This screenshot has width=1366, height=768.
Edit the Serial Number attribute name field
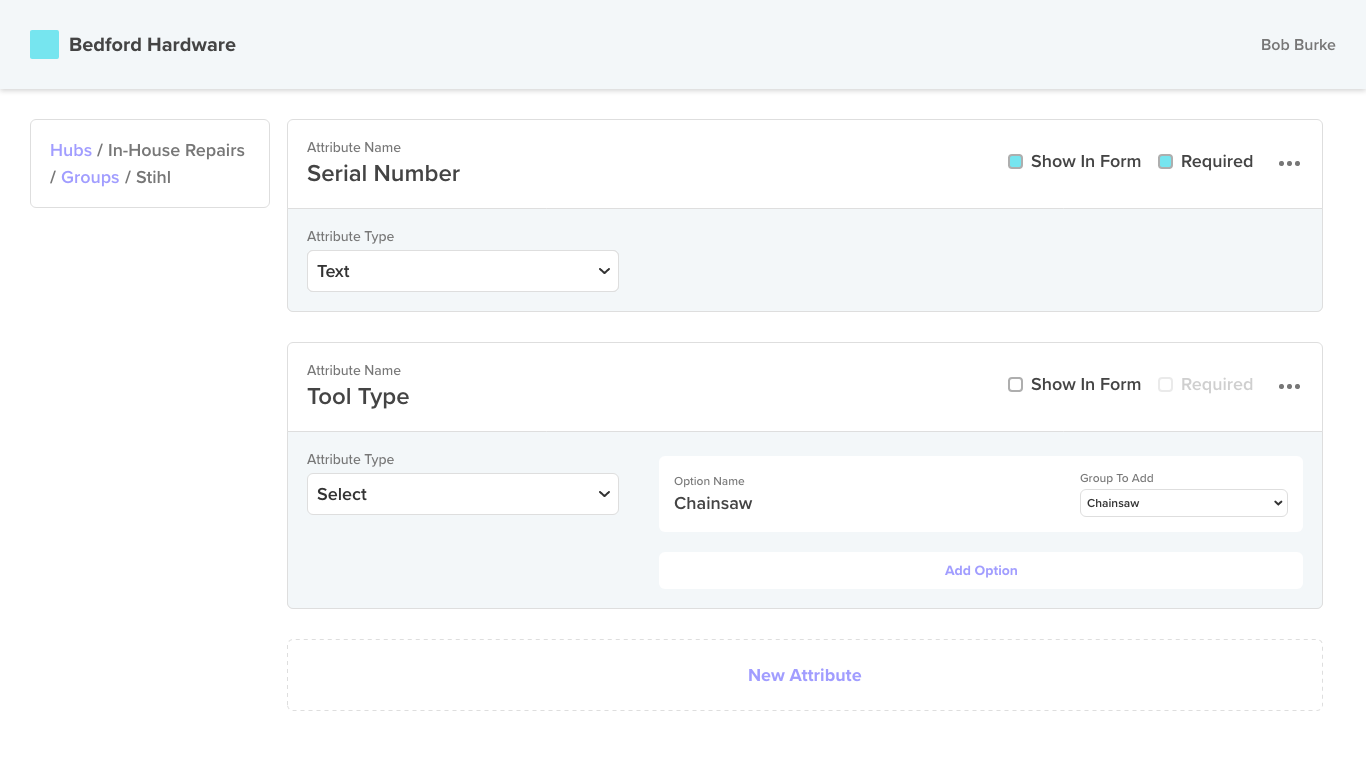[x=383, y=174]
